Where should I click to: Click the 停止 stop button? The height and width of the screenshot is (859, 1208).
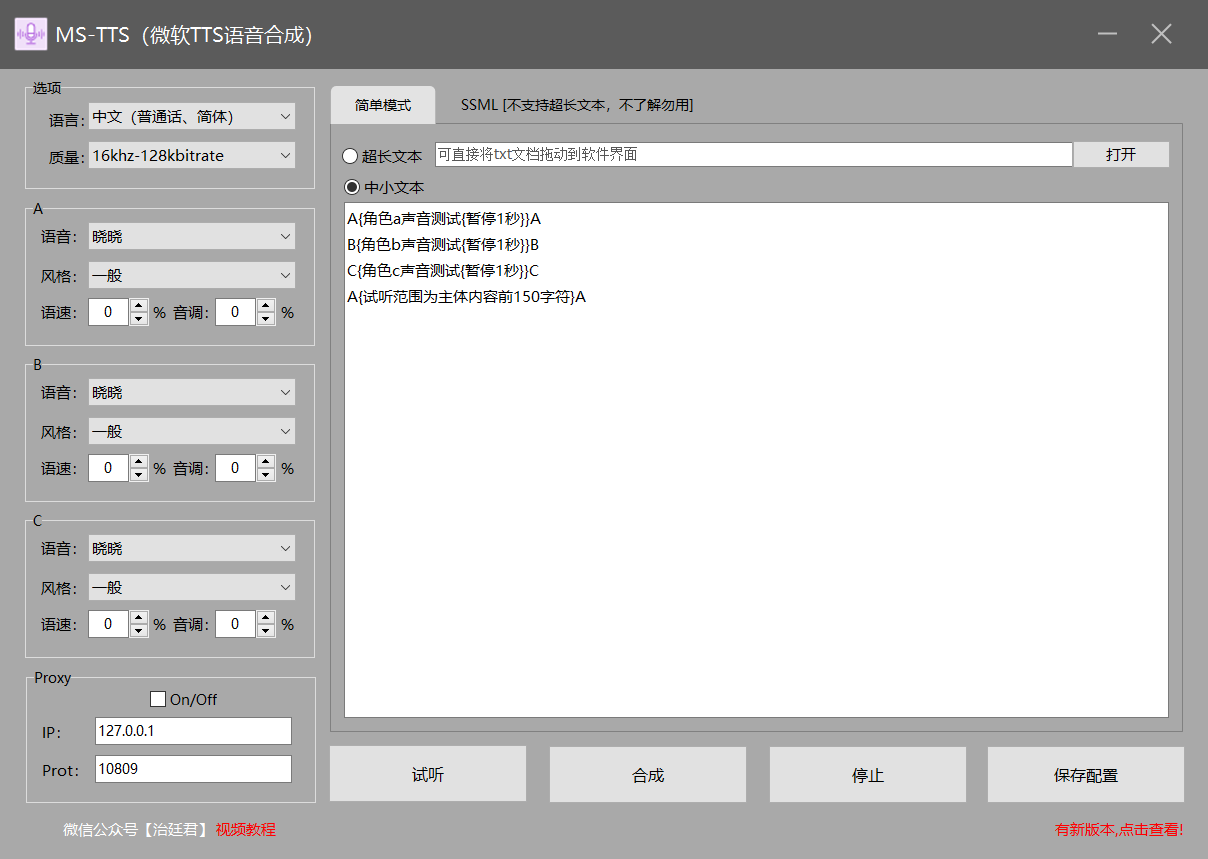point(867,775)
